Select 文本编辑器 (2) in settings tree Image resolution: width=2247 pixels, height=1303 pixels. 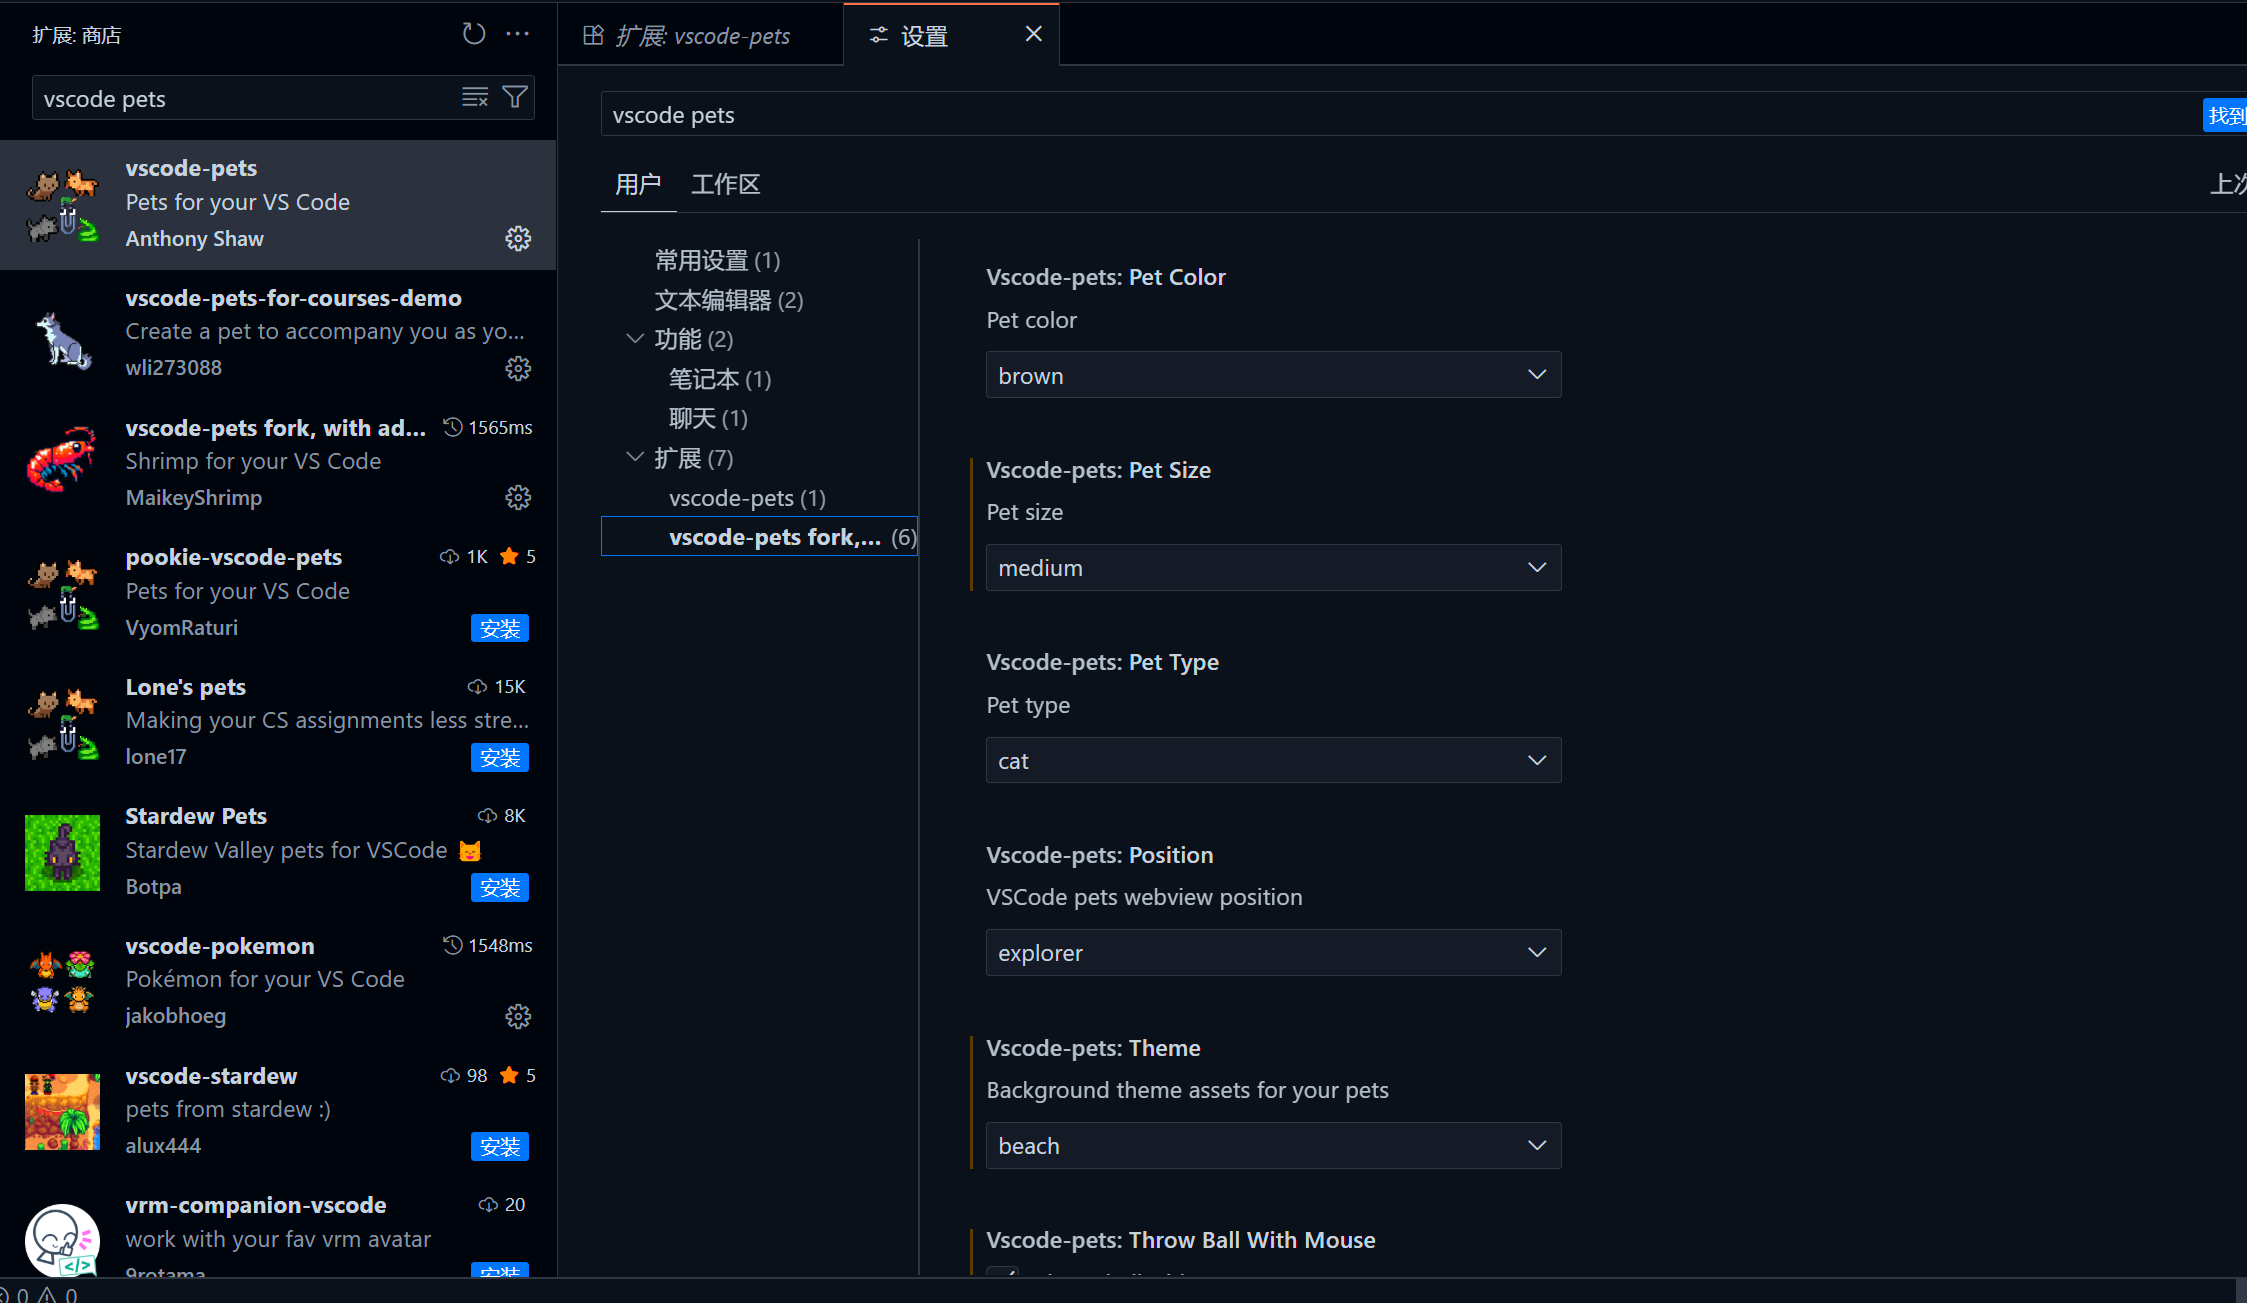(729, 300)
